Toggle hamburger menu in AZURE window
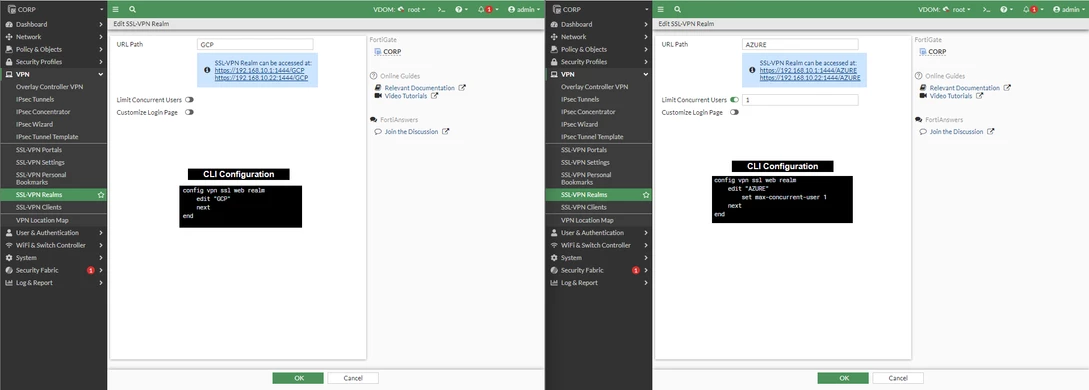 point(661,10)
